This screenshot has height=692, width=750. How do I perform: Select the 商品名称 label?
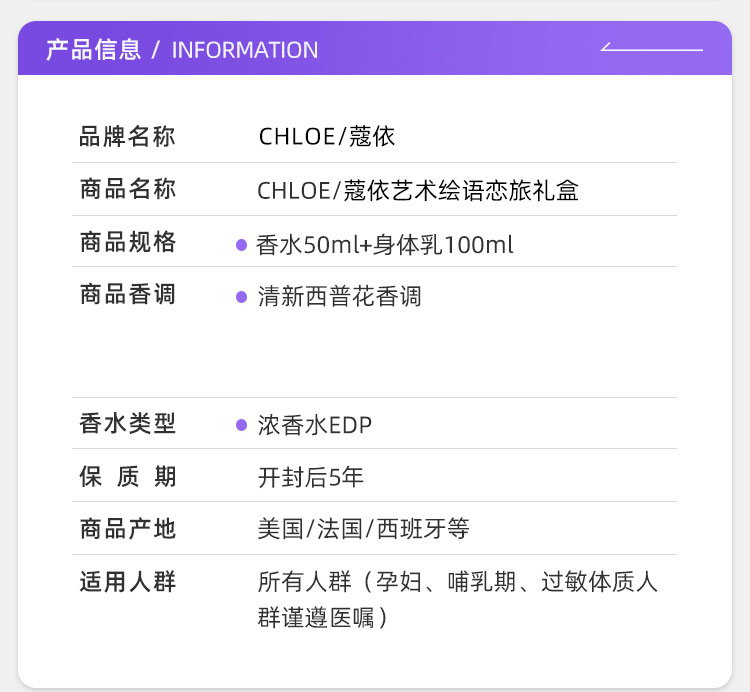point(127,189)
